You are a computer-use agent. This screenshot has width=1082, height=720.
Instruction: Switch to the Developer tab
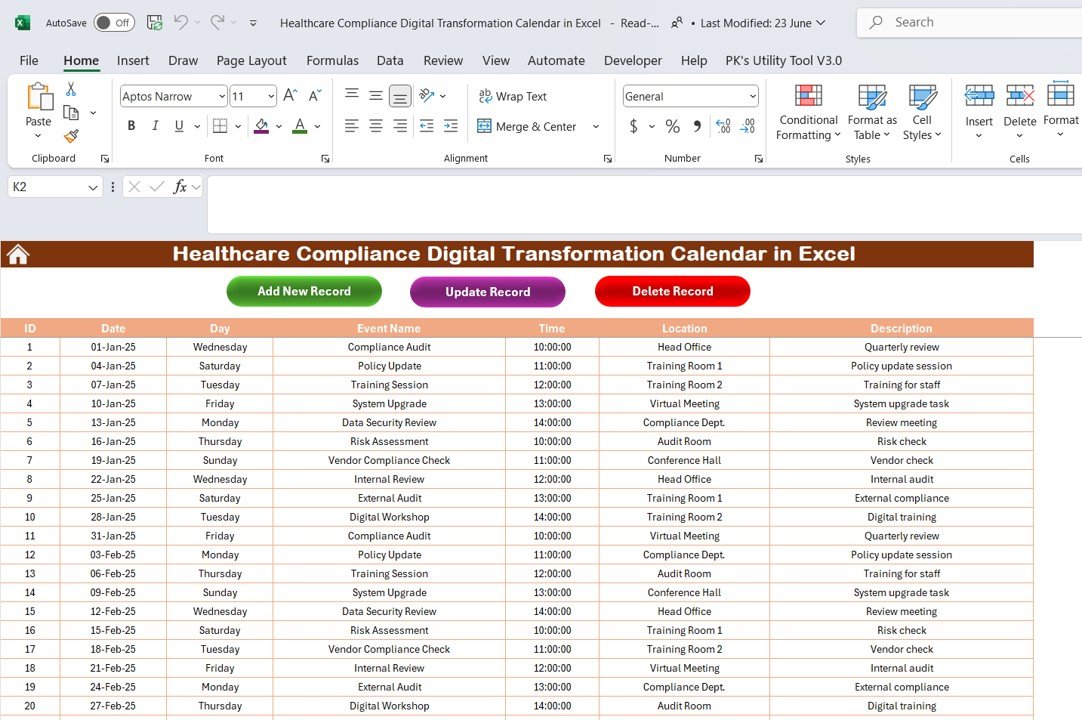[633, 61]
